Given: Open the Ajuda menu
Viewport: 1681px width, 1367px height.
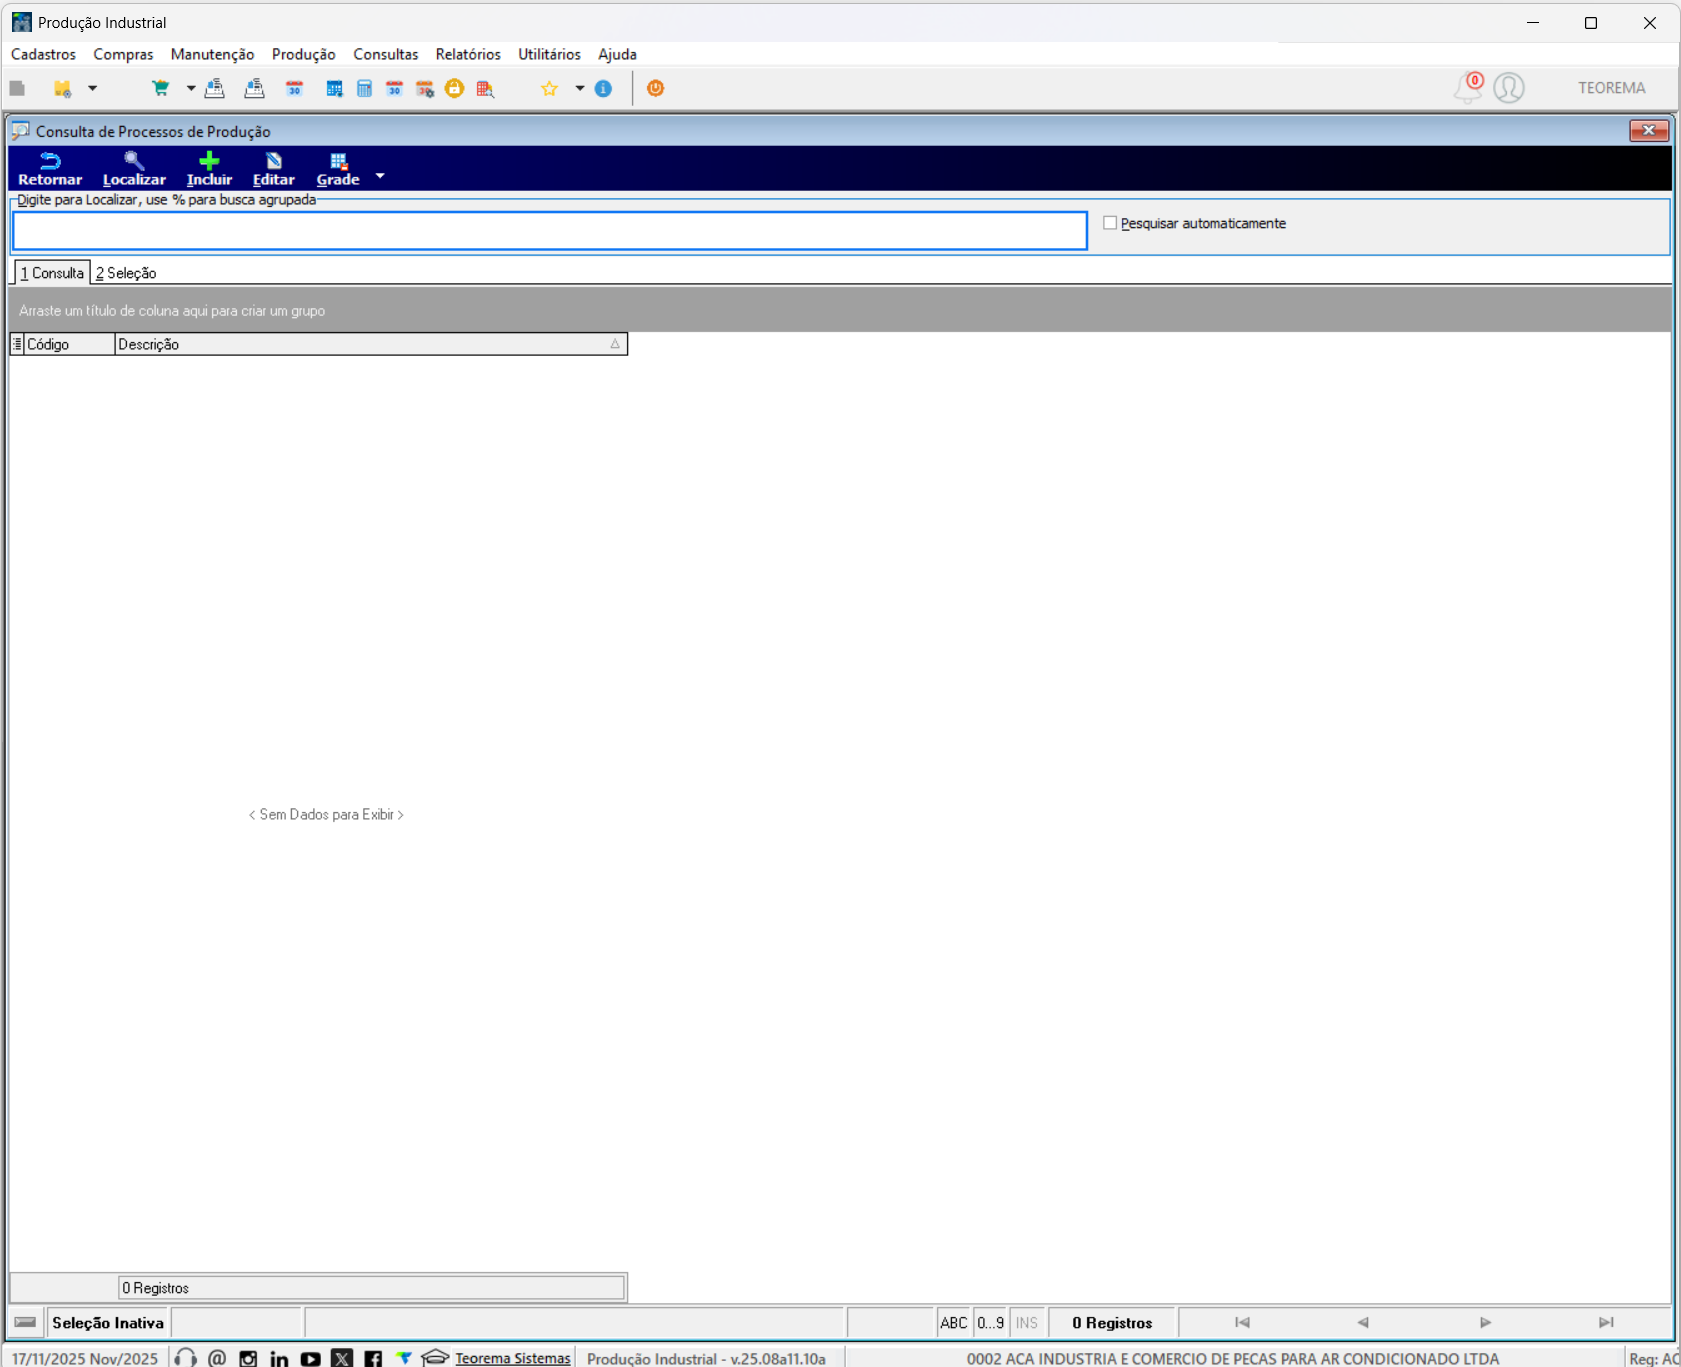Looking at the screenshot, I should point(617,54).
